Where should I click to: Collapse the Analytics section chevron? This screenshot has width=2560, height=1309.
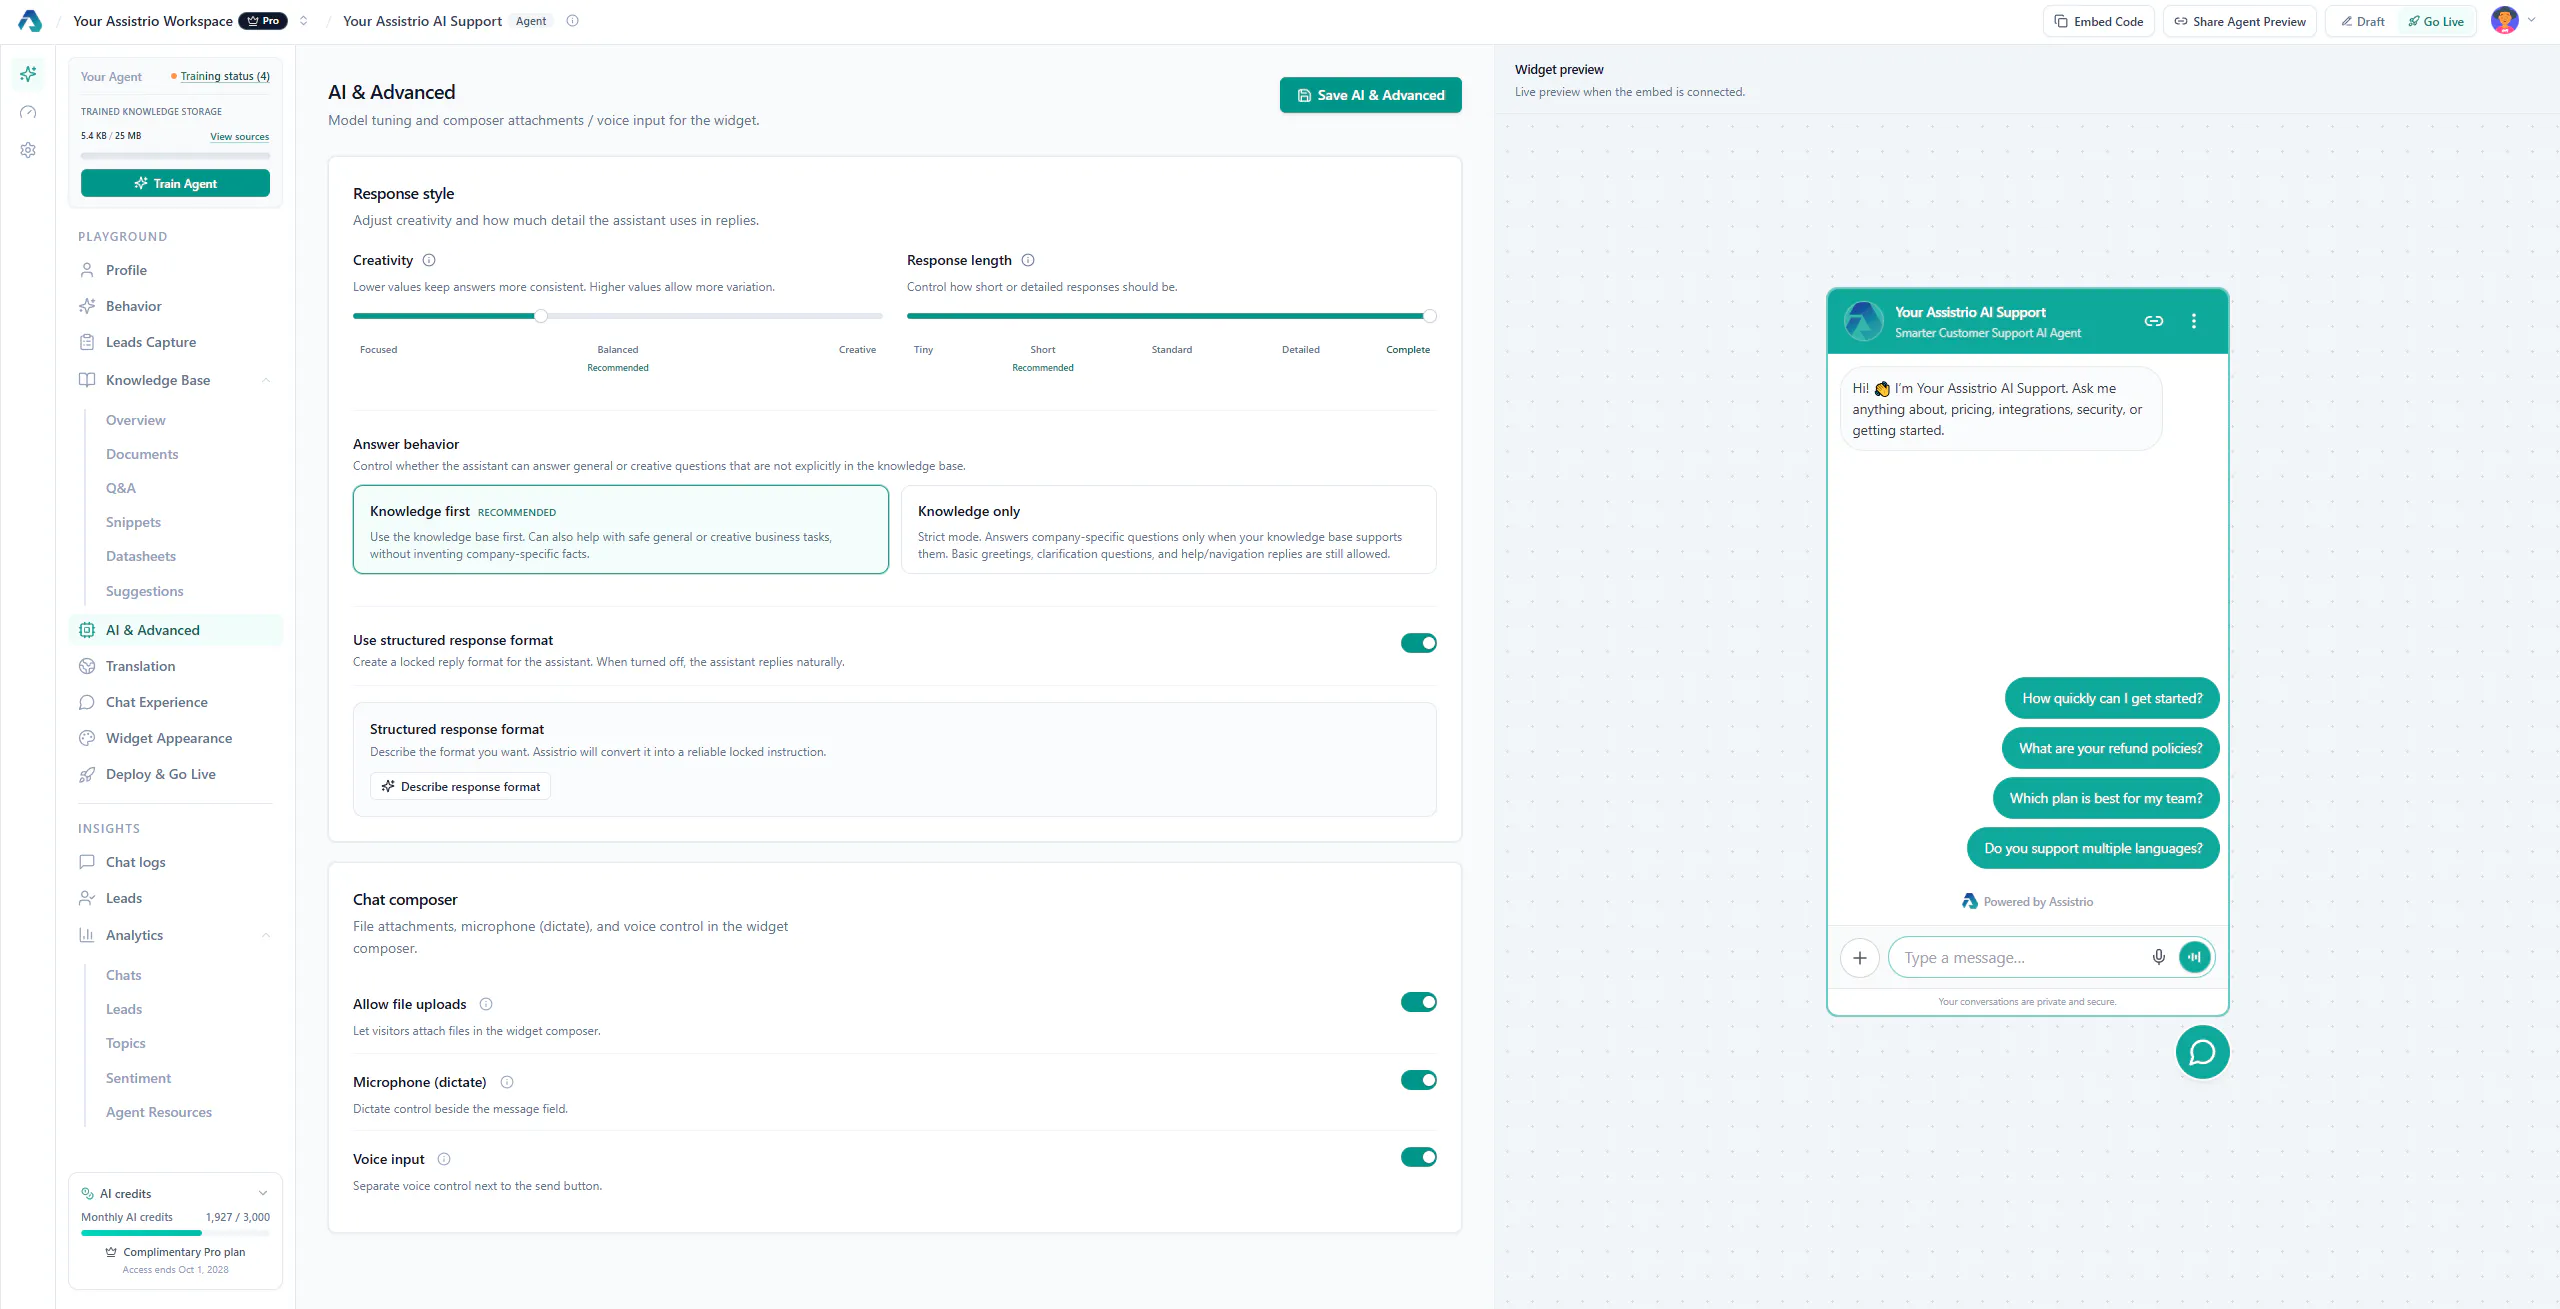tap(266, 935)
